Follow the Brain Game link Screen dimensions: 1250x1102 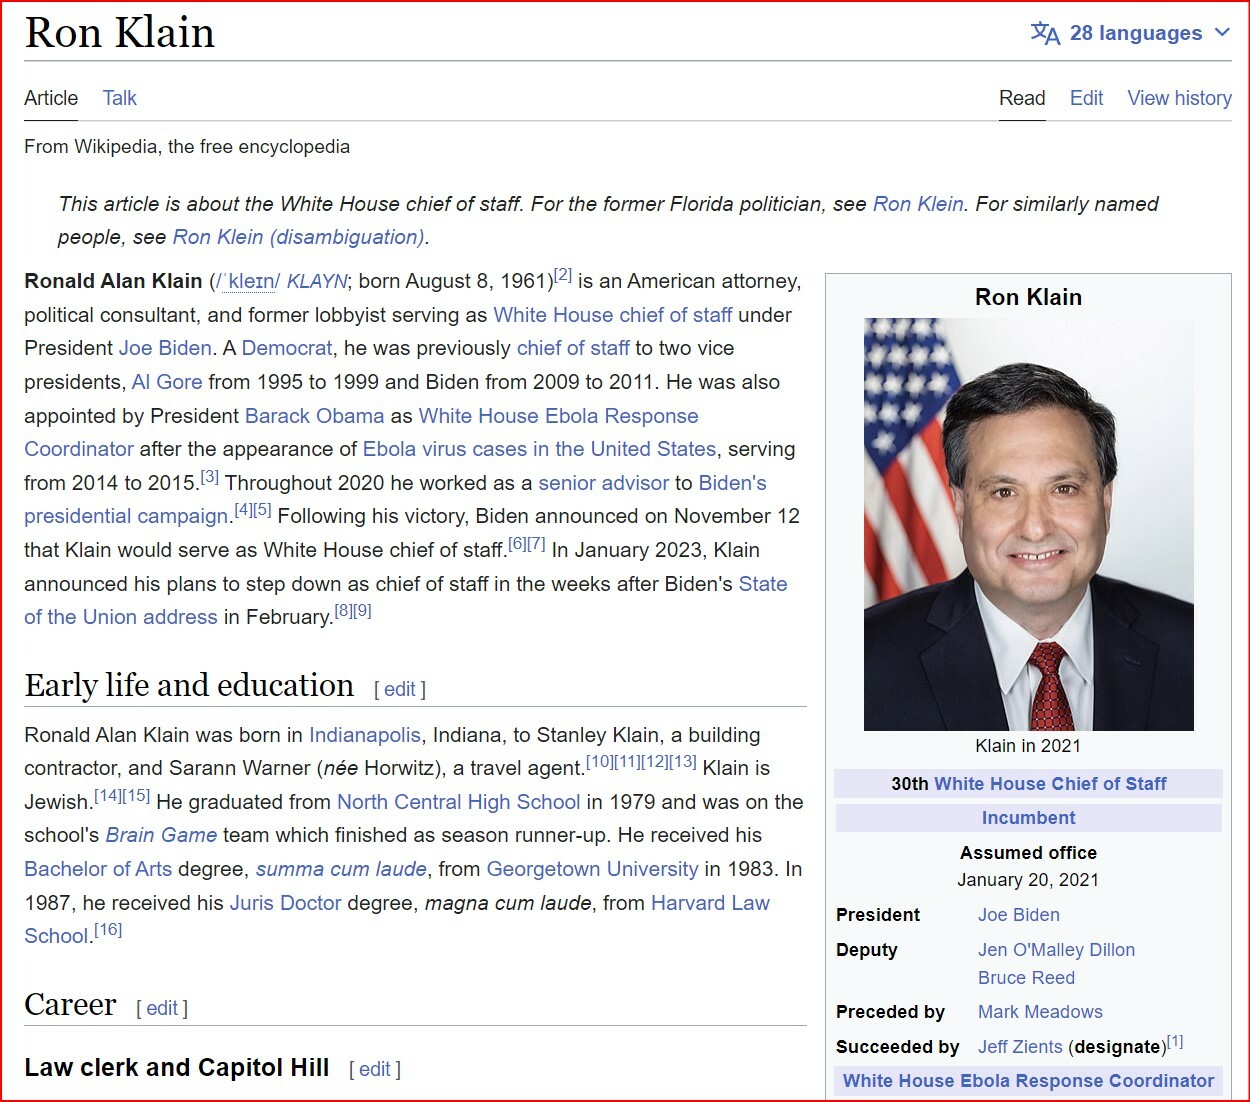(161, 835)
